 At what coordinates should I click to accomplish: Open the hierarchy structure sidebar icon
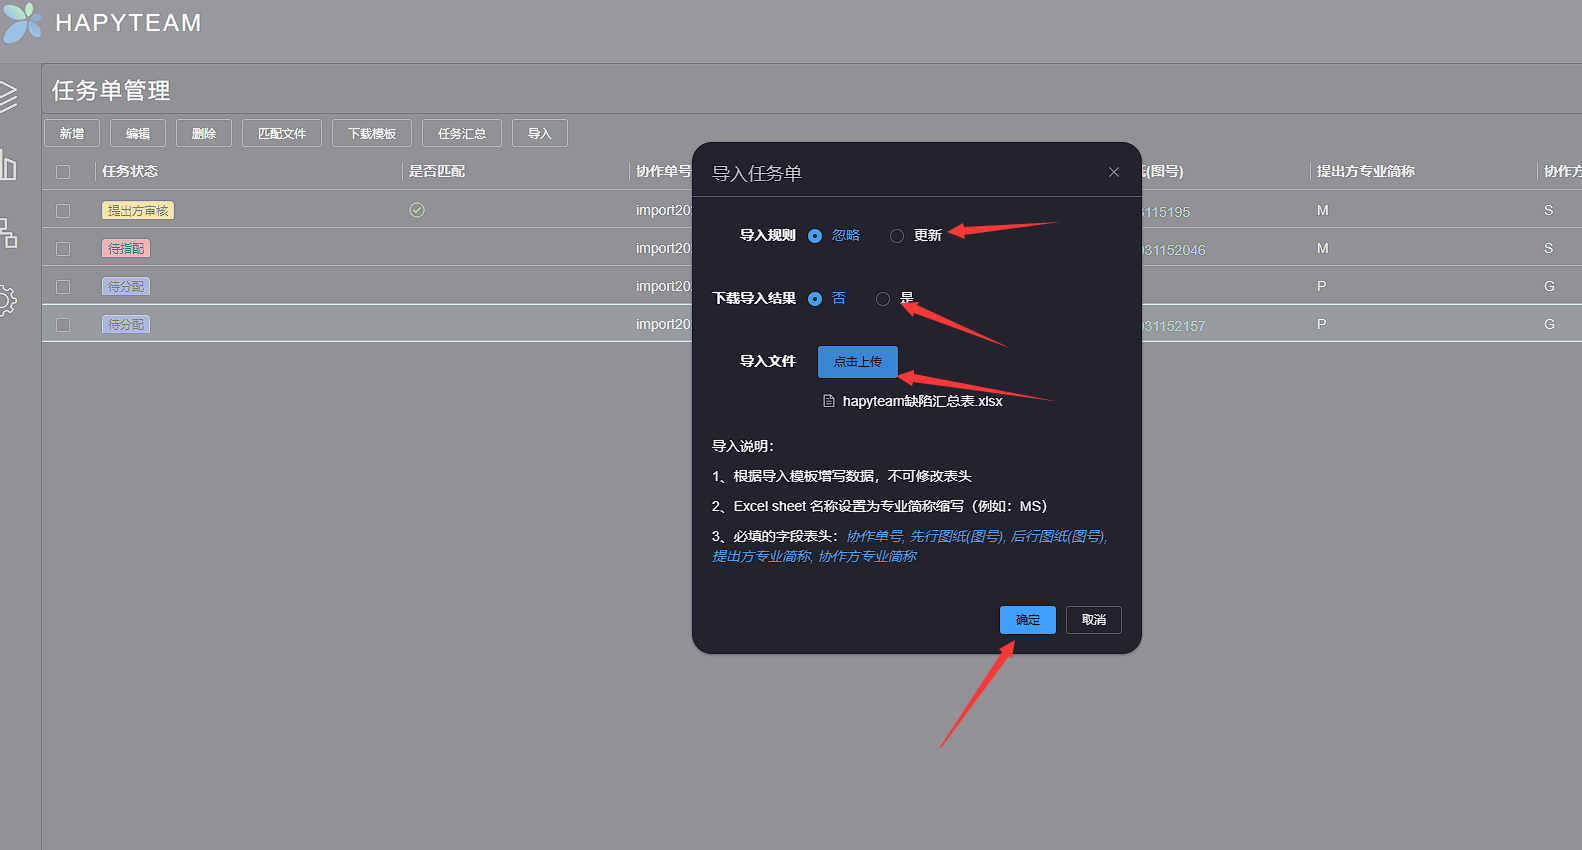pos(8,233)
